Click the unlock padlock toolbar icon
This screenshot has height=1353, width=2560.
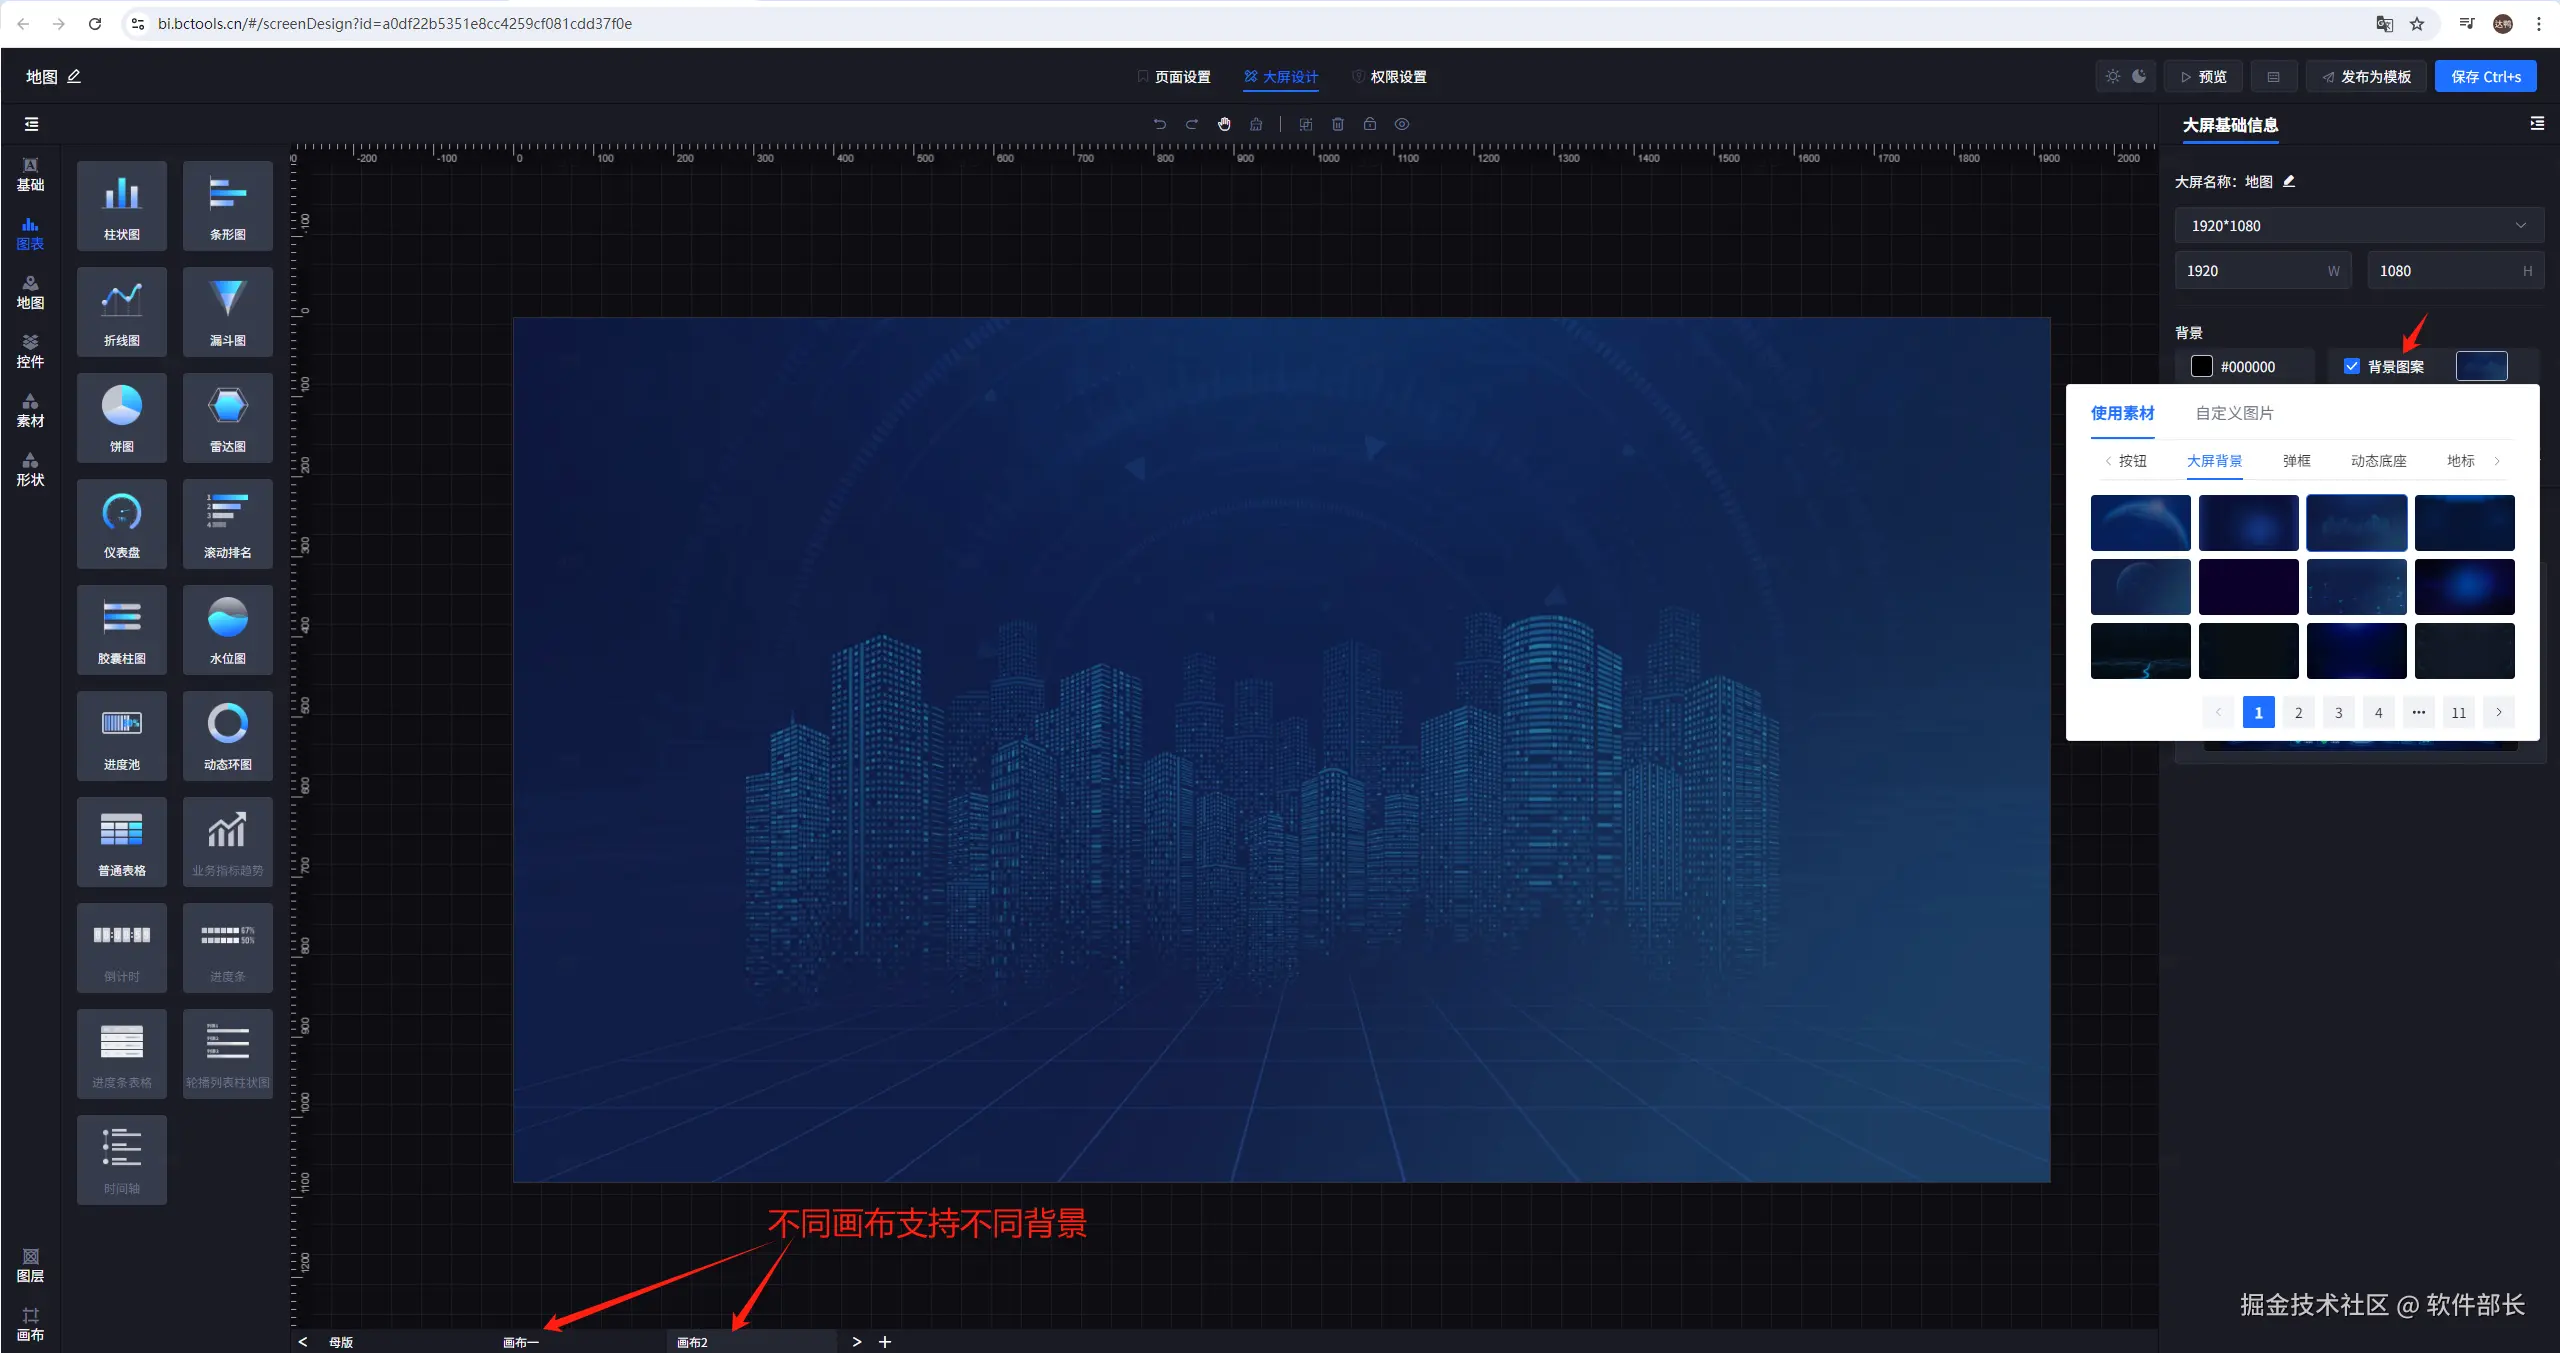coord(1370,124)
